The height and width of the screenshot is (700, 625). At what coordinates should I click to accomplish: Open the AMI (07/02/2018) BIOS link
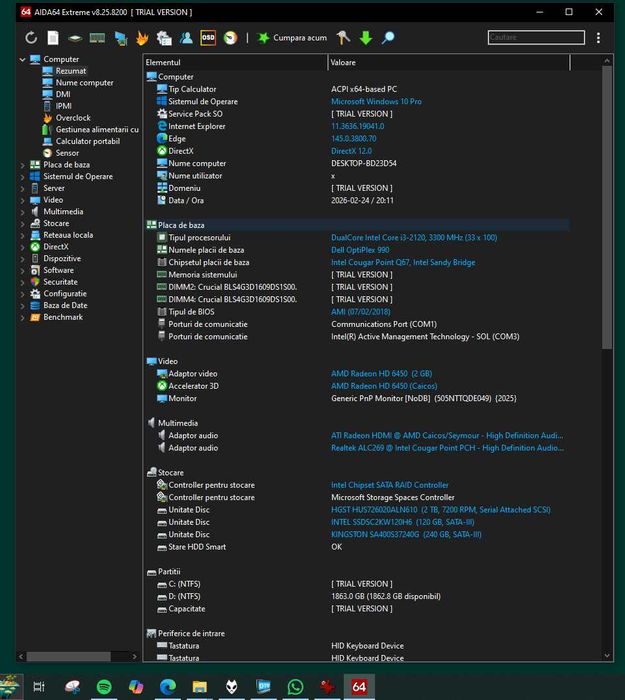360,312
